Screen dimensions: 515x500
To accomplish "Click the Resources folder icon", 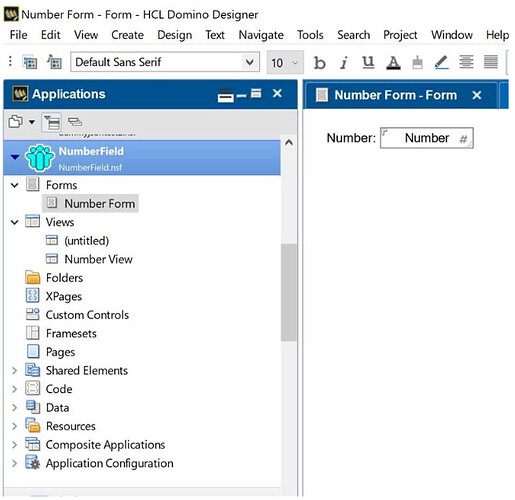I will 33,425.
